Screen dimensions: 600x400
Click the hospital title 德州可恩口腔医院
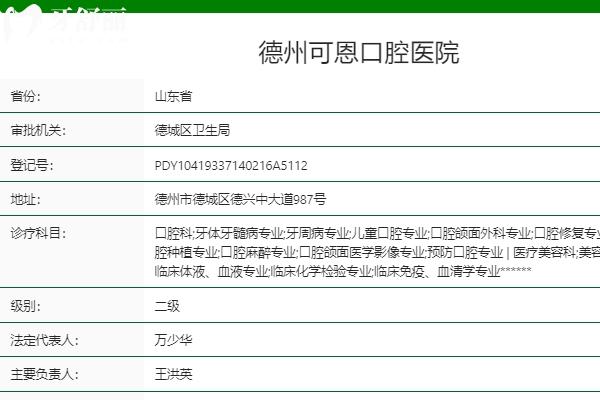click(x=359, y=52)
